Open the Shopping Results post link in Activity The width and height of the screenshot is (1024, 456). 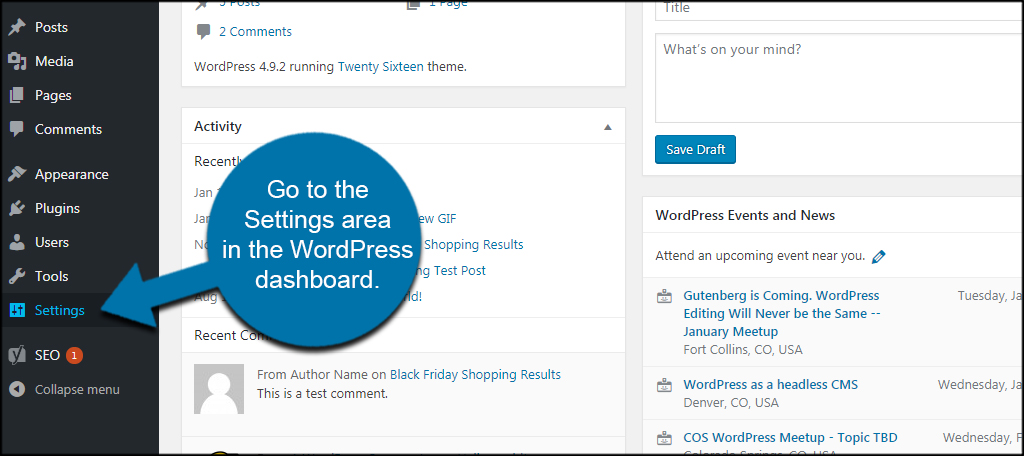click(474, 244)
